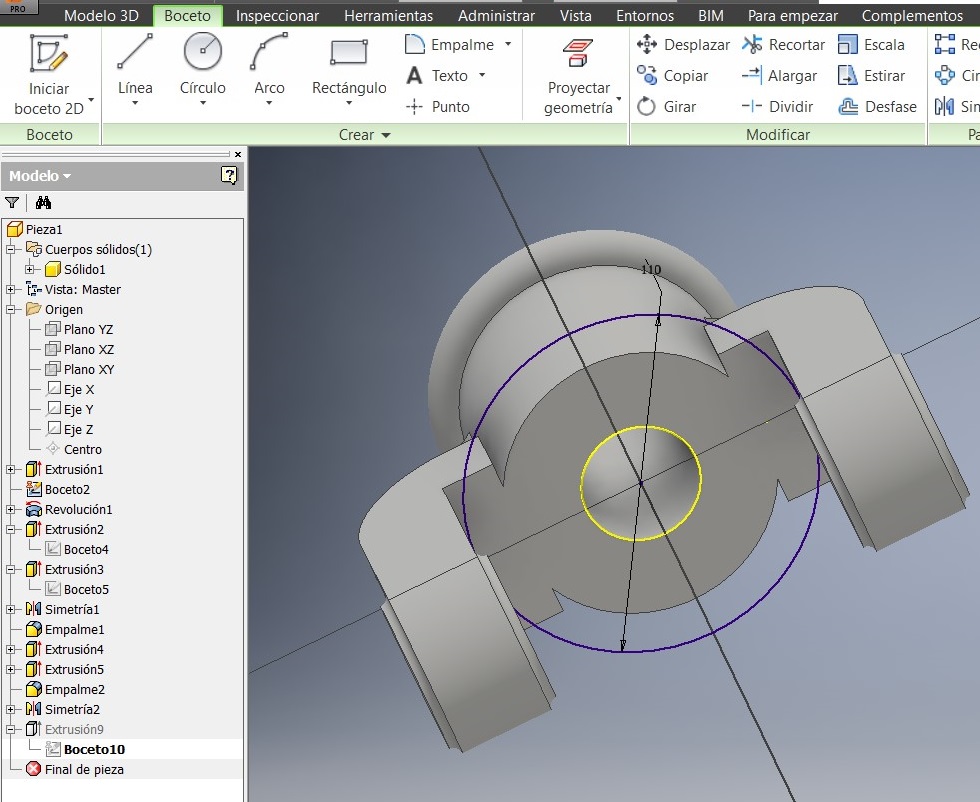The image size is (980, 802).
Task: Select Plano XZ in the tree
Action: [79, 349]
